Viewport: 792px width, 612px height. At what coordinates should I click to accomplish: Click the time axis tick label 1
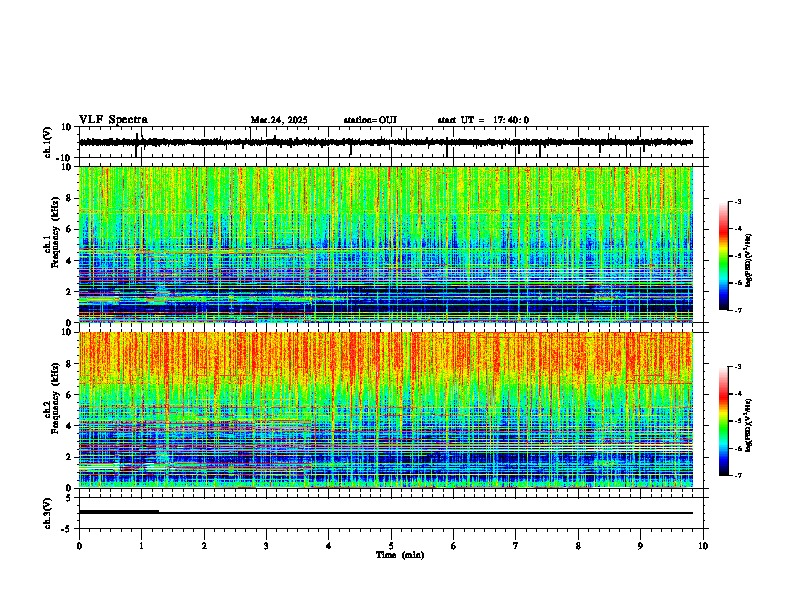[x=141, y=546]
